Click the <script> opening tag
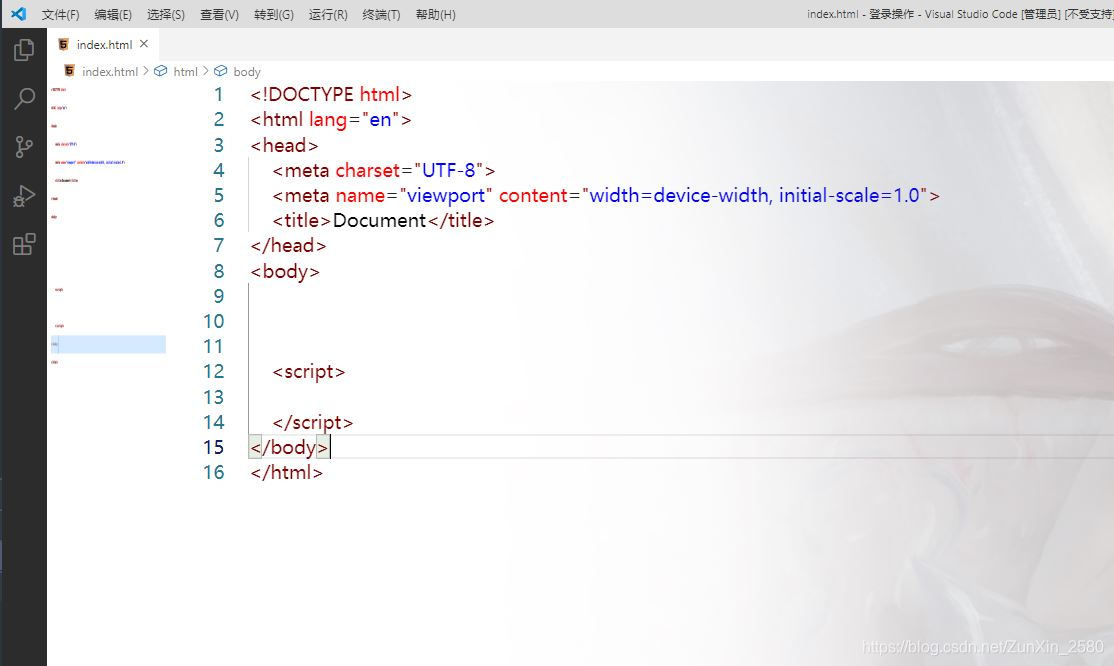Viewport: 1114px width, 666px height. coord(309,372)
